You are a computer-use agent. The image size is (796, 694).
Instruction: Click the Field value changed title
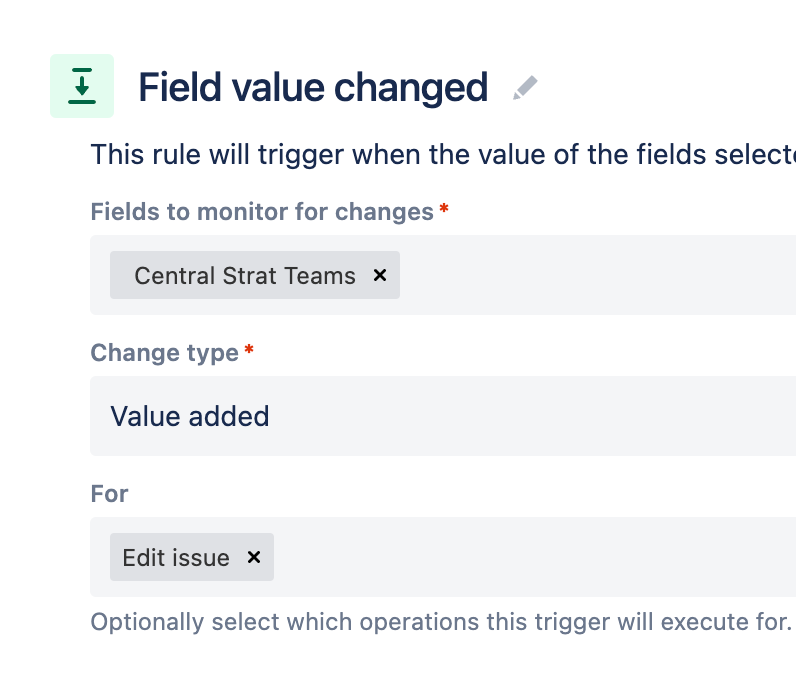[x=313, y=87]
